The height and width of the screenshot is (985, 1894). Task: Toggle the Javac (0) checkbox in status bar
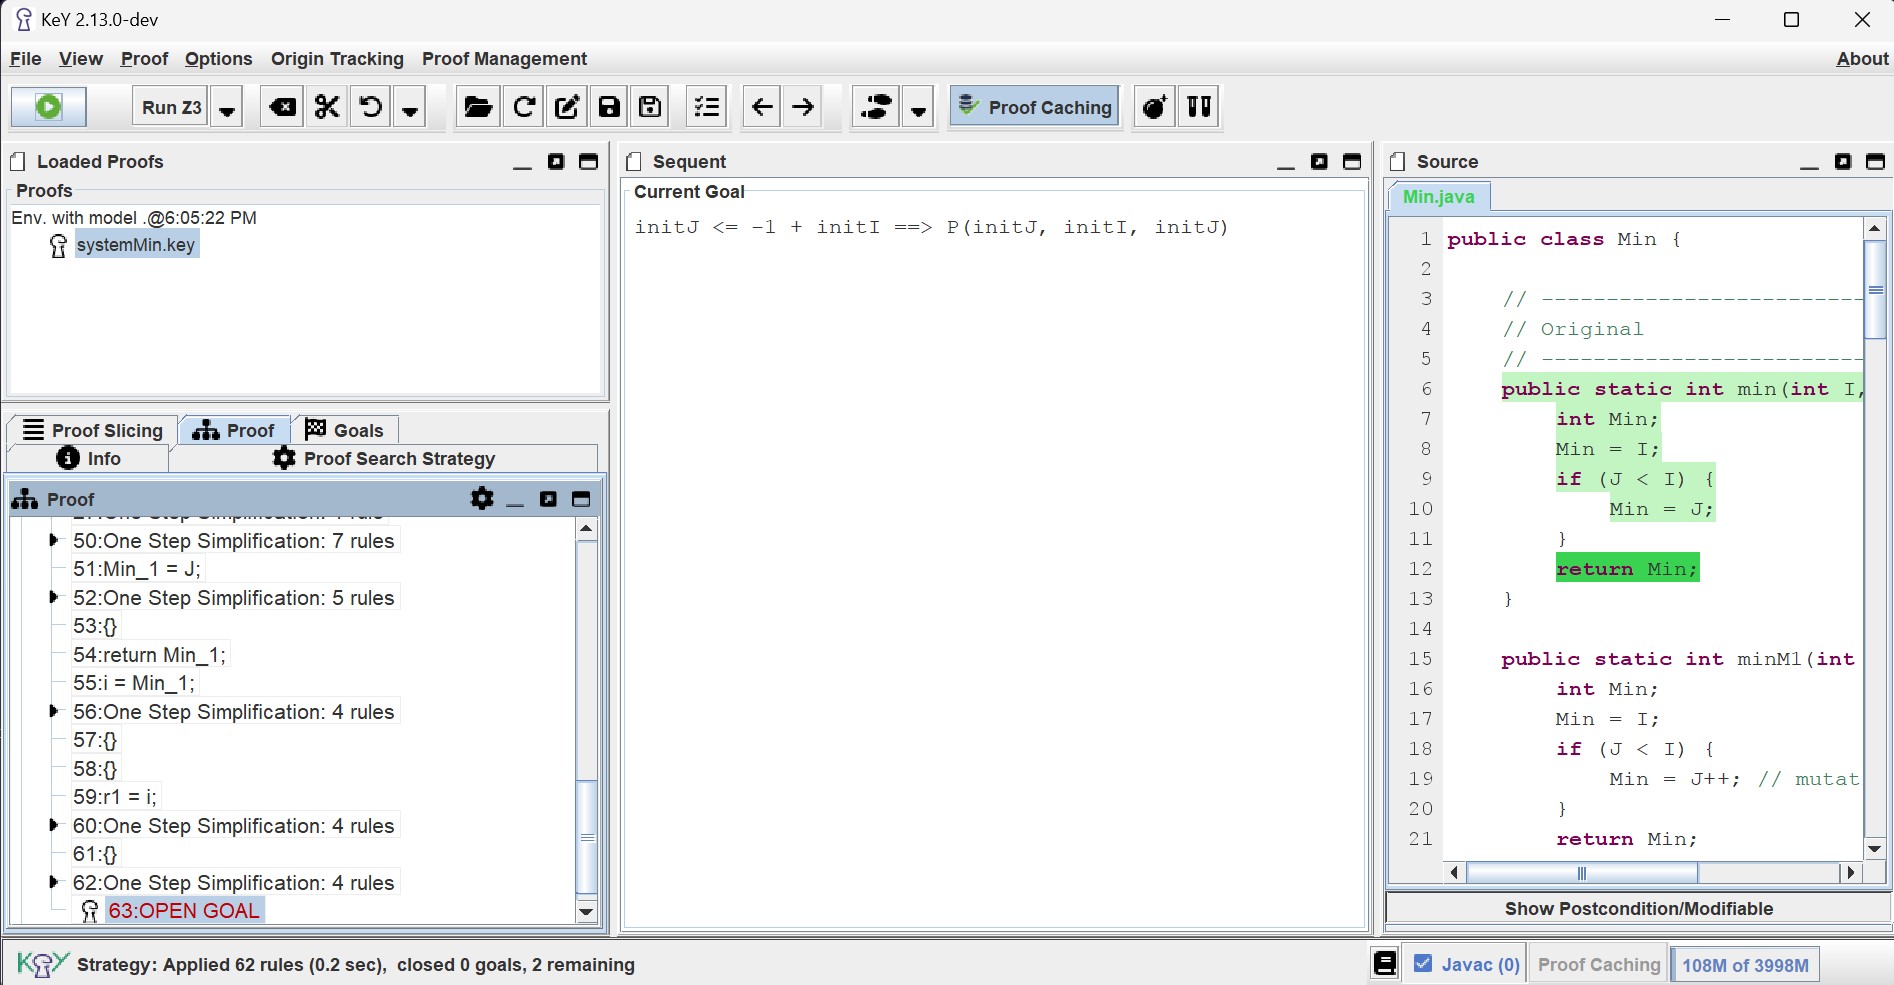(x=1423, y=964)
